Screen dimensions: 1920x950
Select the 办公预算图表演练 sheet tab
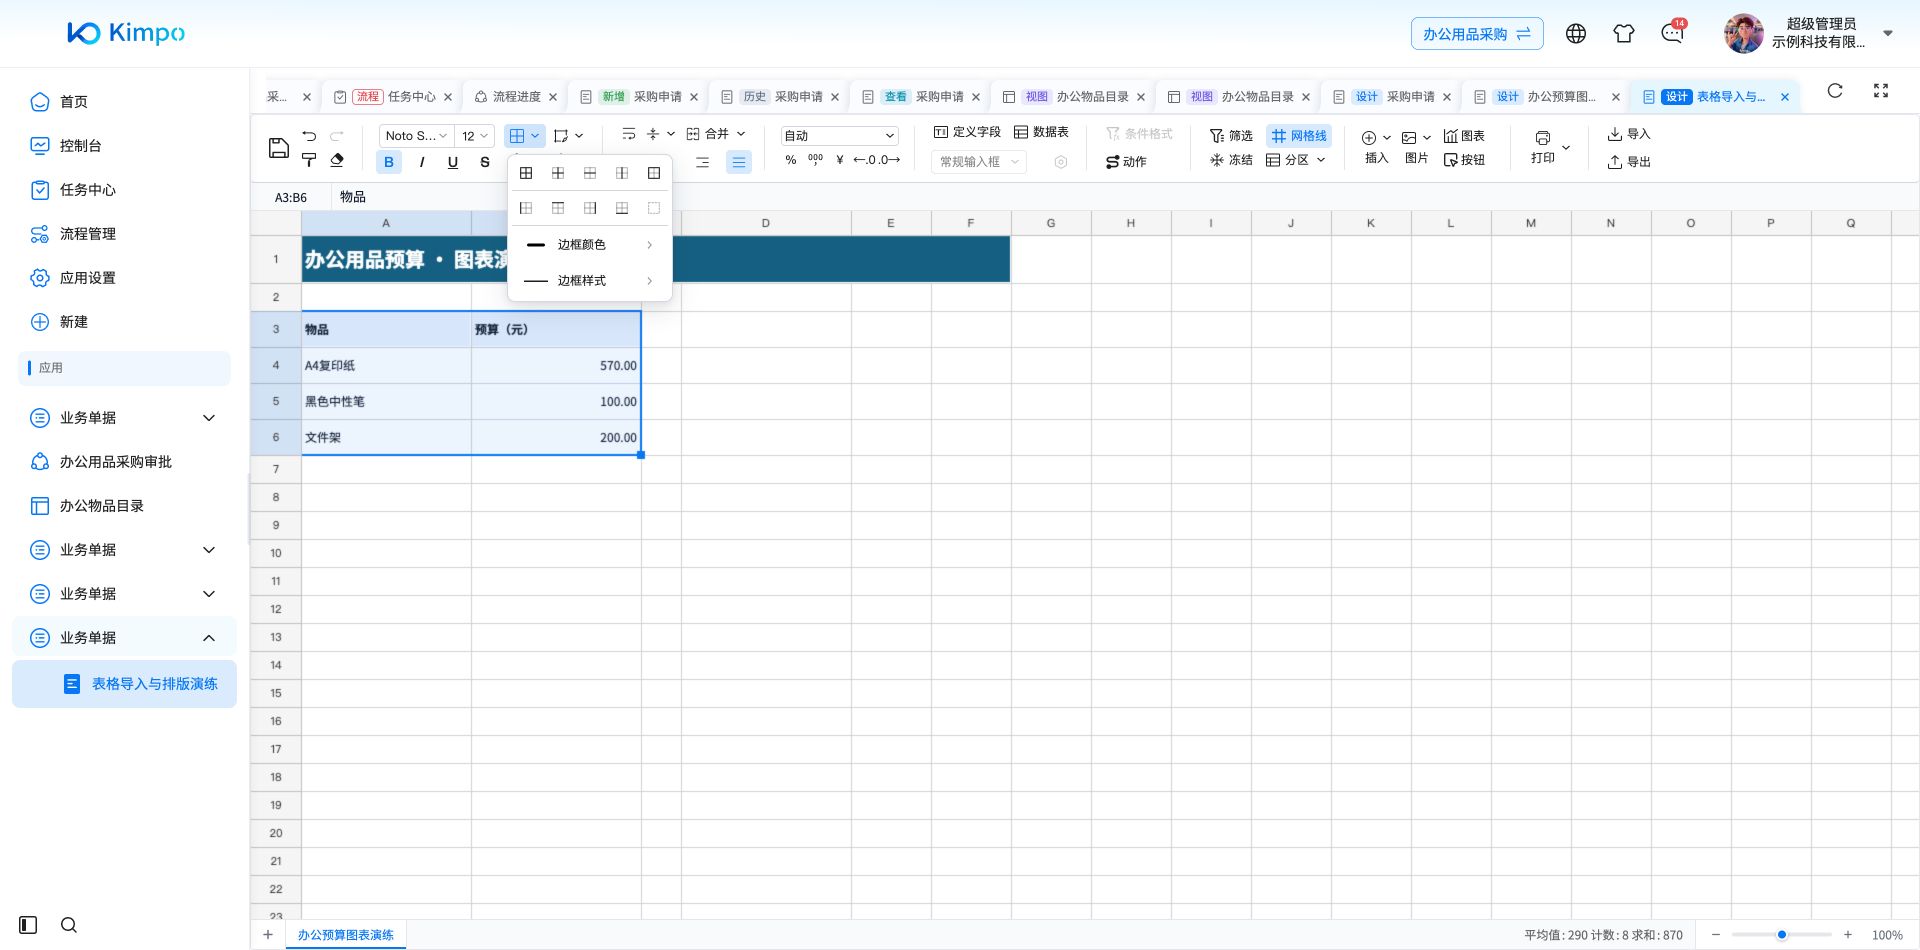coord(345,935)
